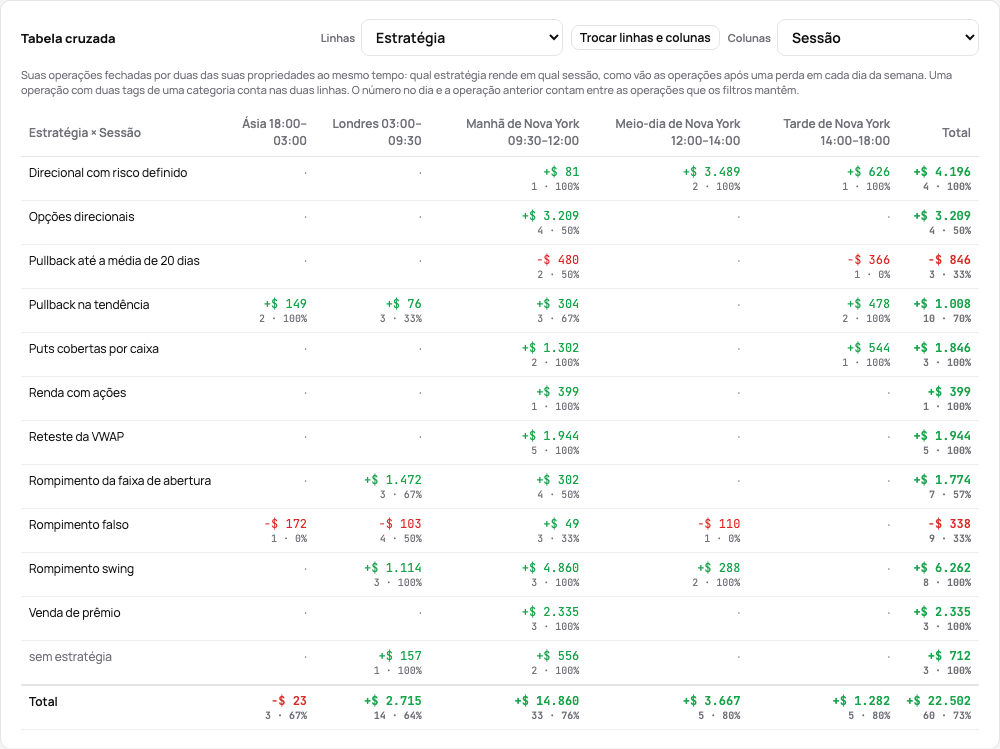Click the grand total +$ 22.502
Image resolution: width=1000 pixels, height=749 pixels.
point(938,701)
